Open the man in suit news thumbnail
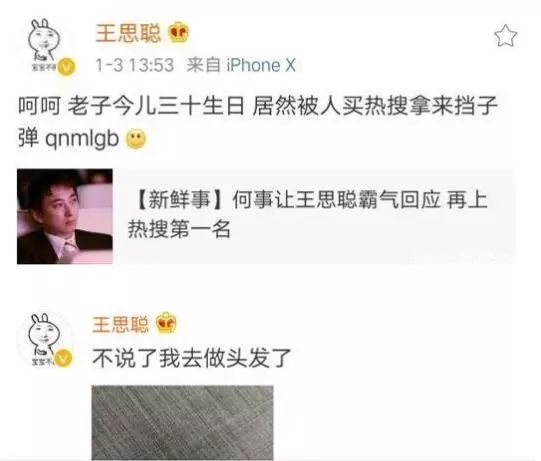Image resolution: width=541 pixels, height=461 pixels. 65,216
